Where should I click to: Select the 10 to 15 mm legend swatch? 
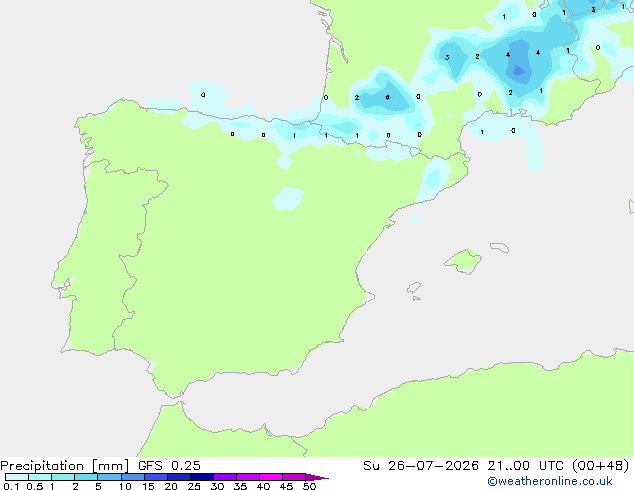[x=132, y=477]
